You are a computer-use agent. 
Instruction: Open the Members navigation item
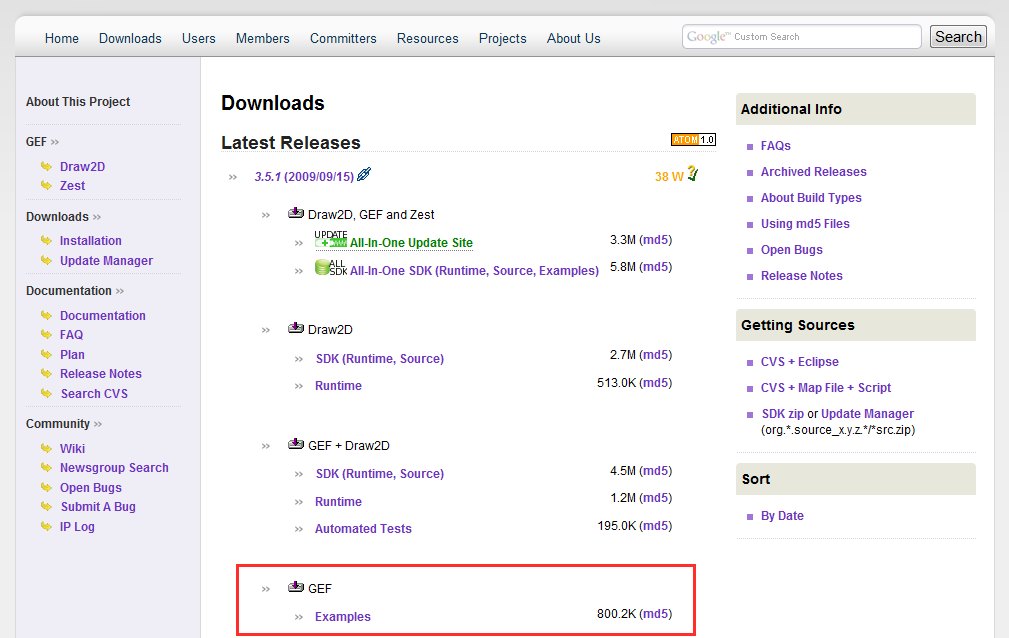point(263,39)
